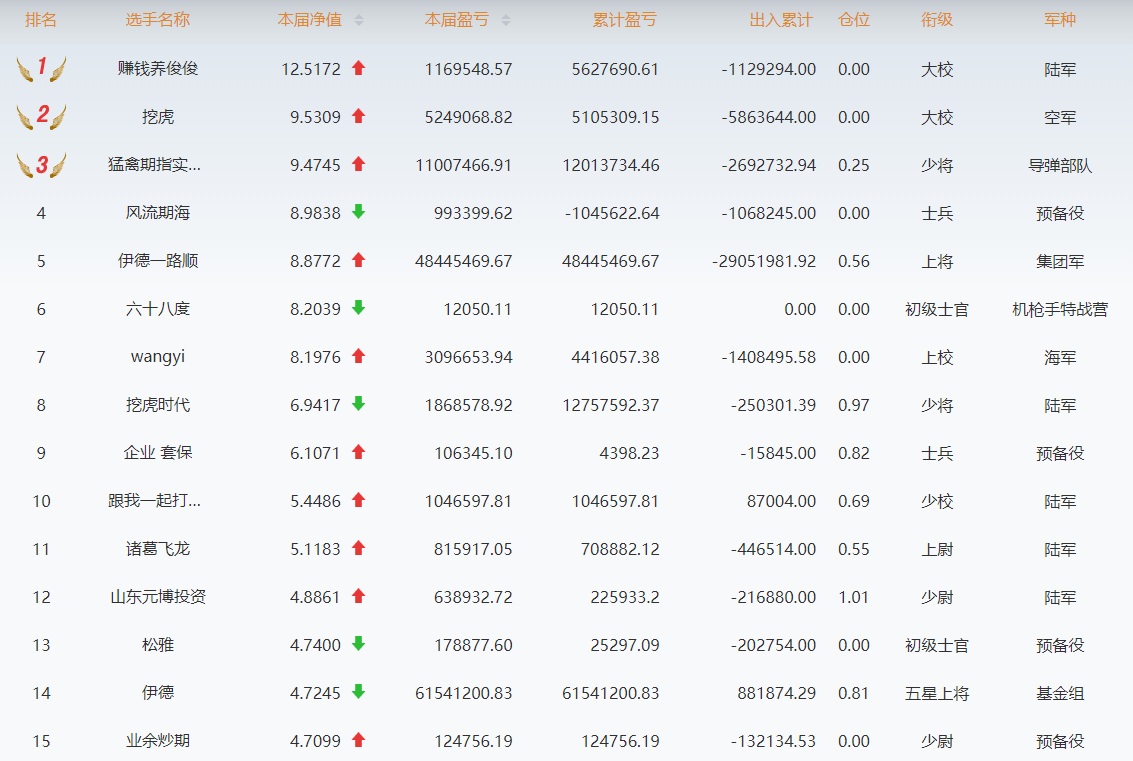Click red up arrow beside 4.8861

358,596
